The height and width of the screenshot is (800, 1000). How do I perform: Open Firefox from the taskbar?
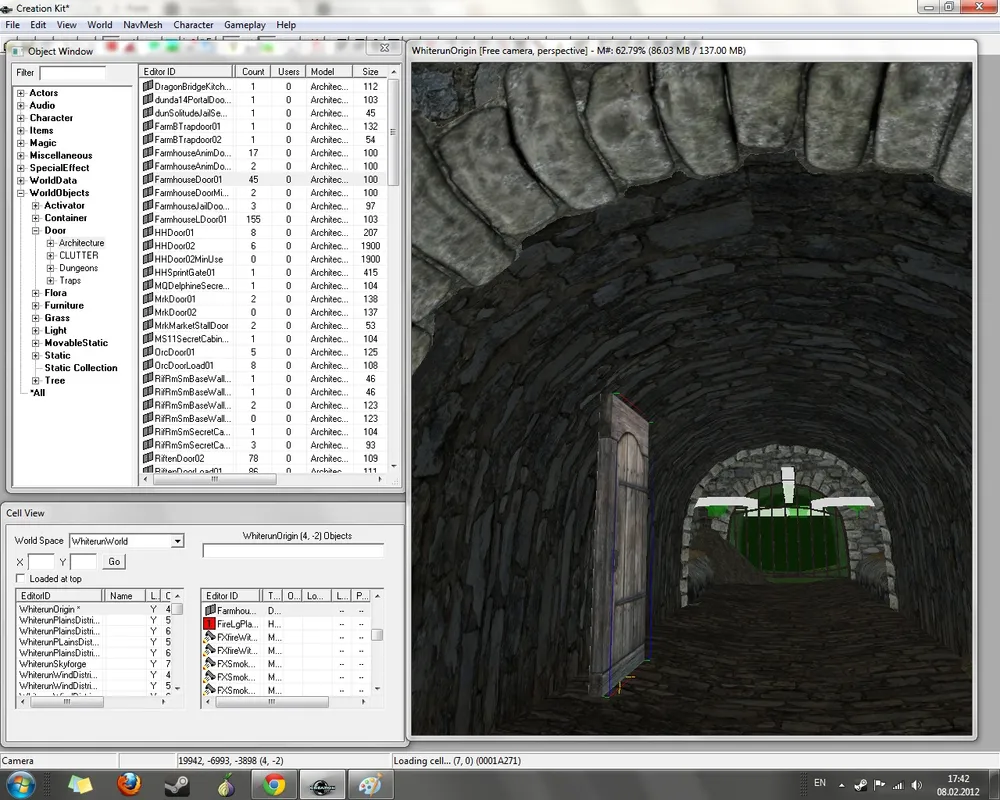click(x=129, y=784)
